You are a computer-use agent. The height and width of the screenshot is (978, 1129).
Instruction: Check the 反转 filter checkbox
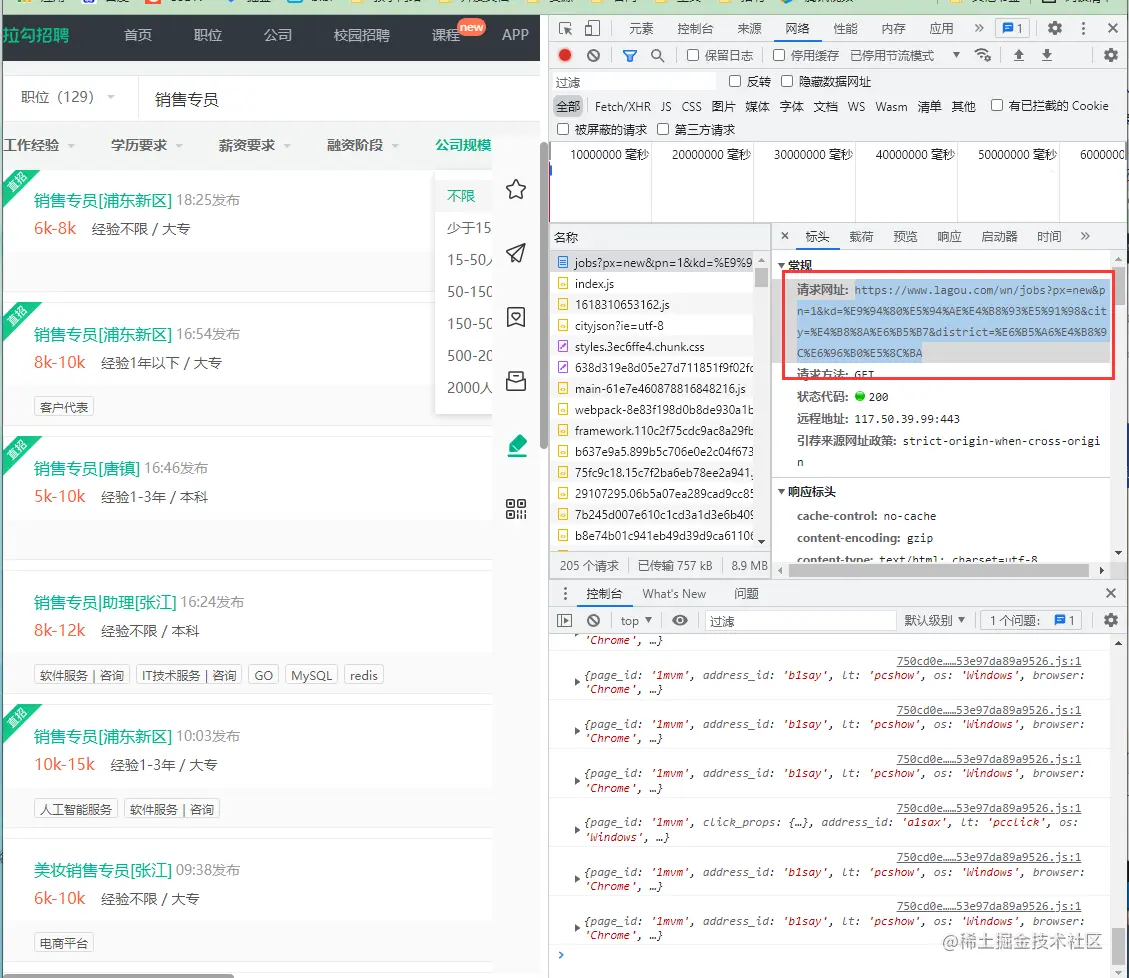coord(735,81)
